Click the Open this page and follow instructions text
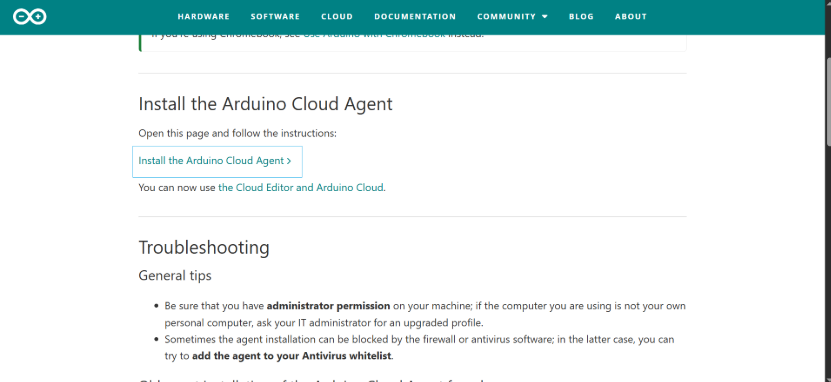831x382 pixels. coord(237,134)
